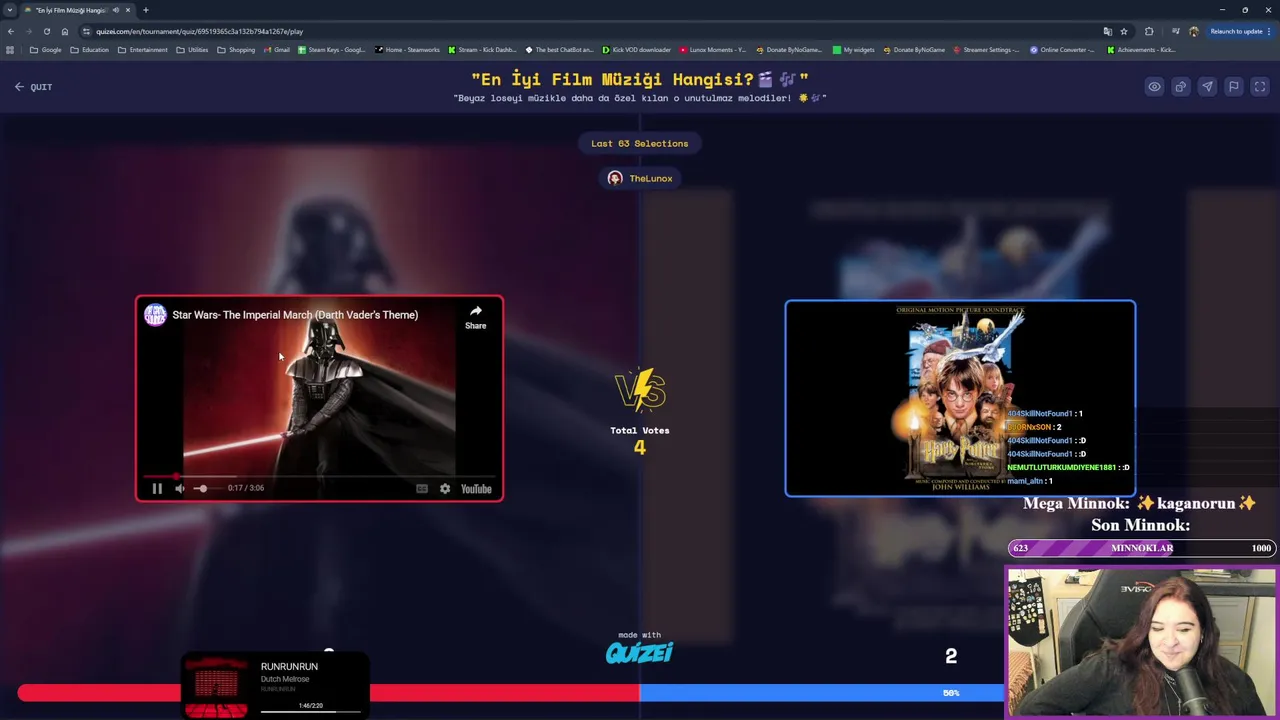Viewport: 1280px width, 720px height.
Task: Click the Share arrow on the video
Action: point(476,317)
